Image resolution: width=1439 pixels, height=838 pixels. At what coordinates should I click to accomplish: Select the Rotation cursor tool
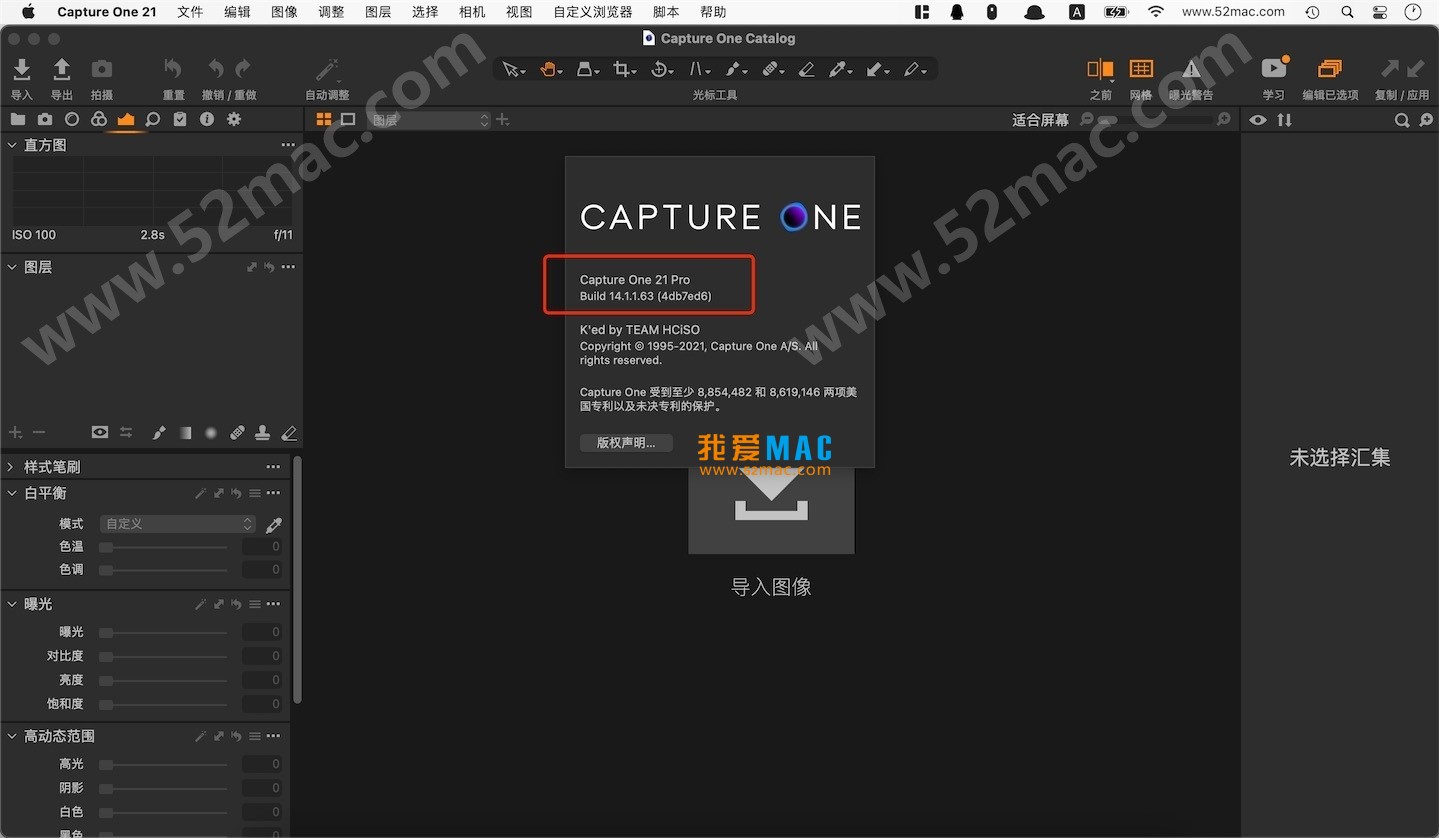[x=660, y=69]
